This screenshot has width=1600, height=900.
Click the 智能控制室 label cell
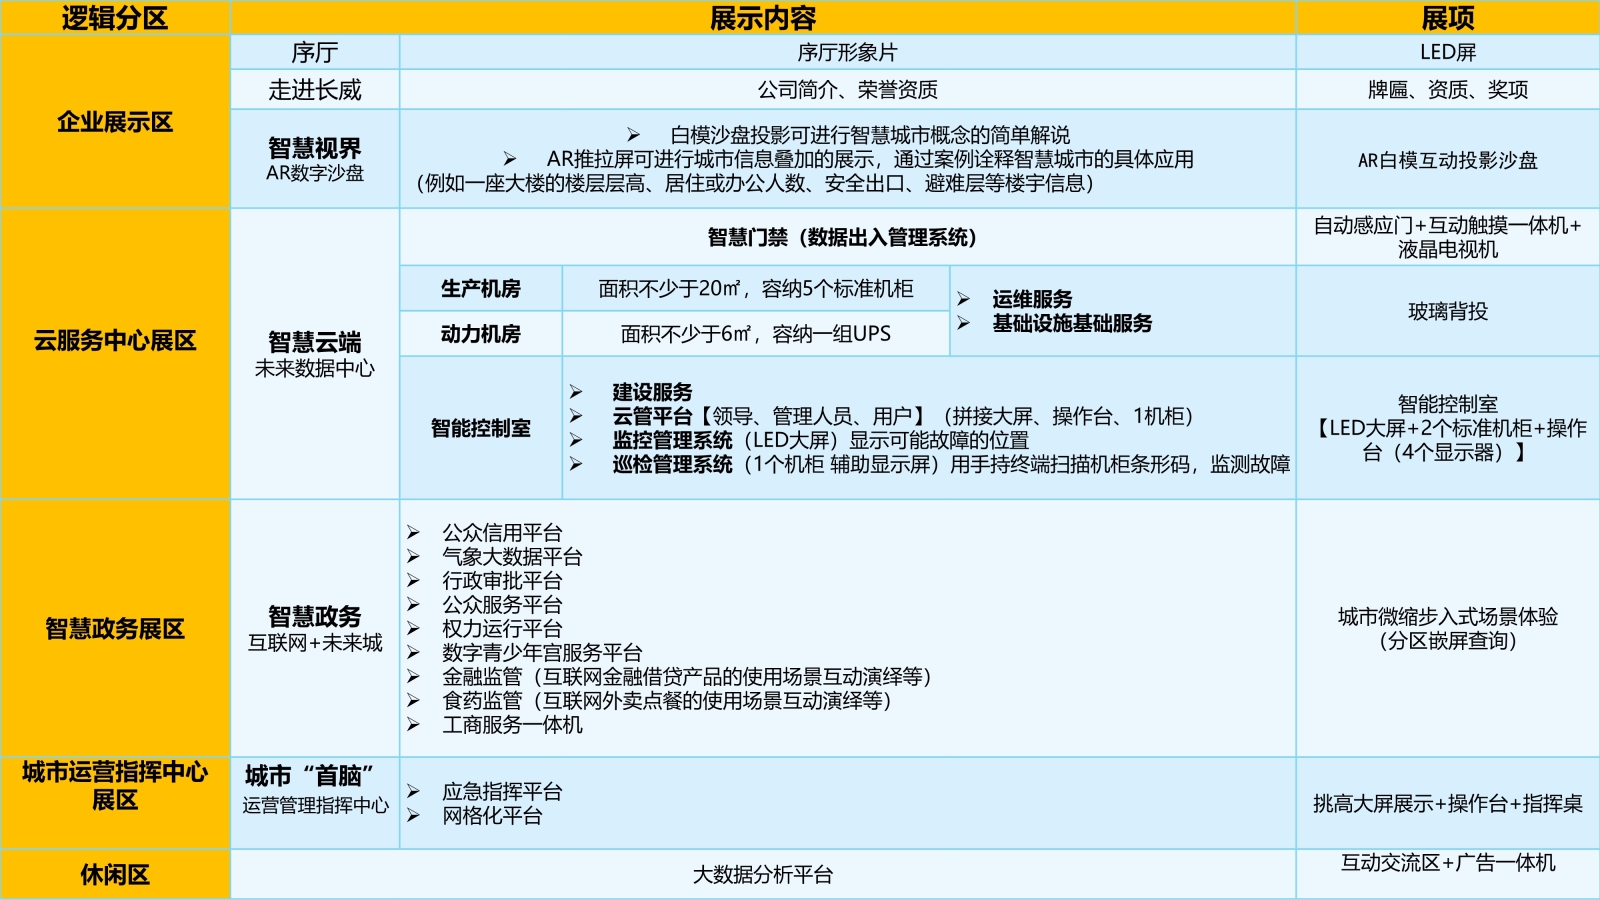click(481, 428)
